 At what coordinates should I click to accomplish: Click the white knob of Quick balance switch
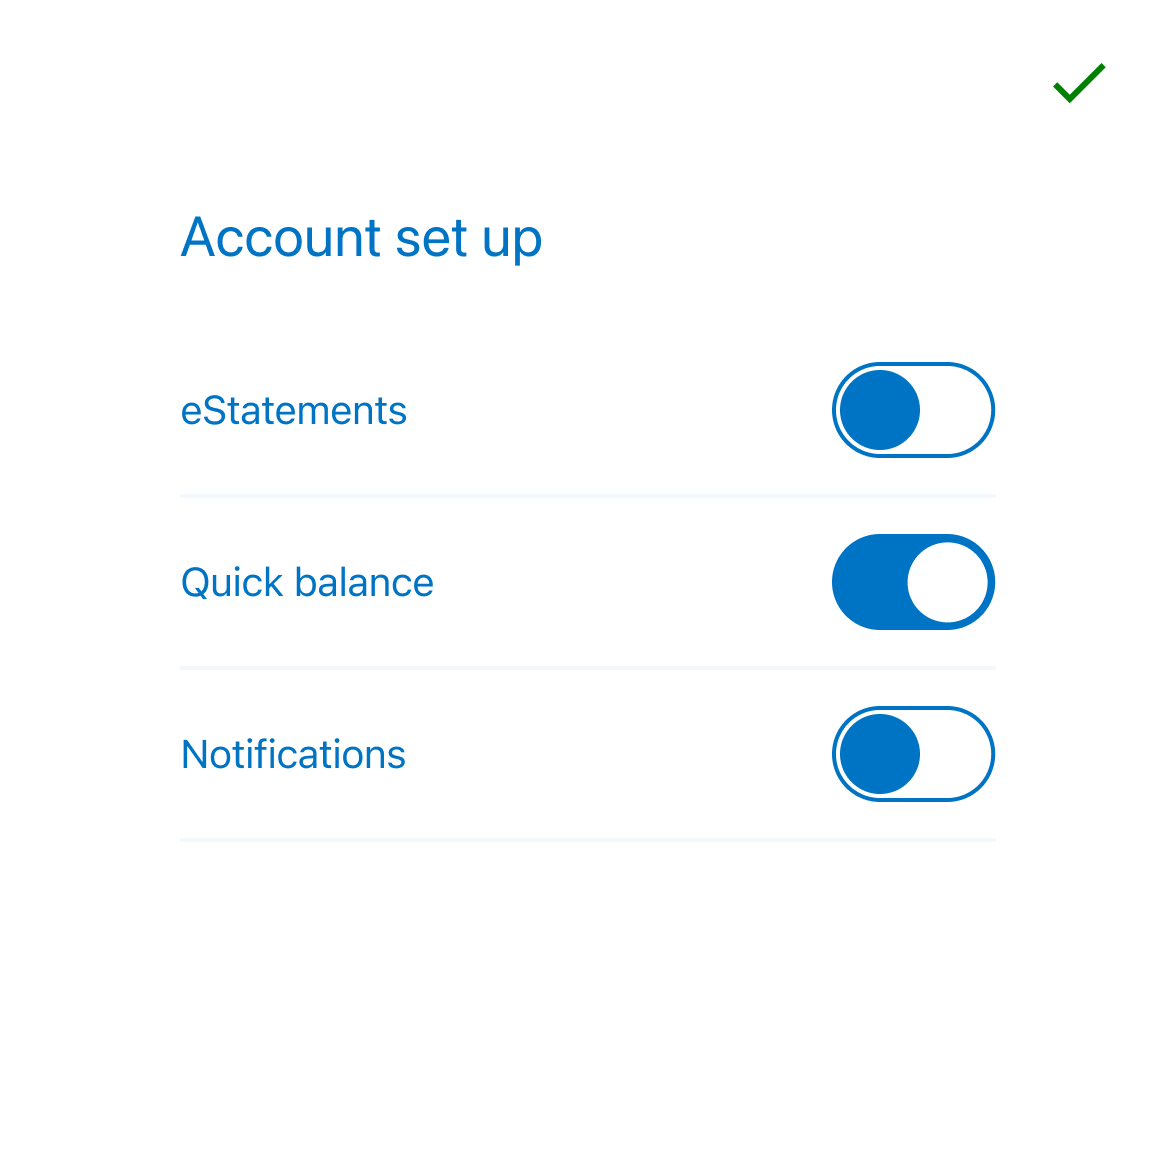click(947, 582)
